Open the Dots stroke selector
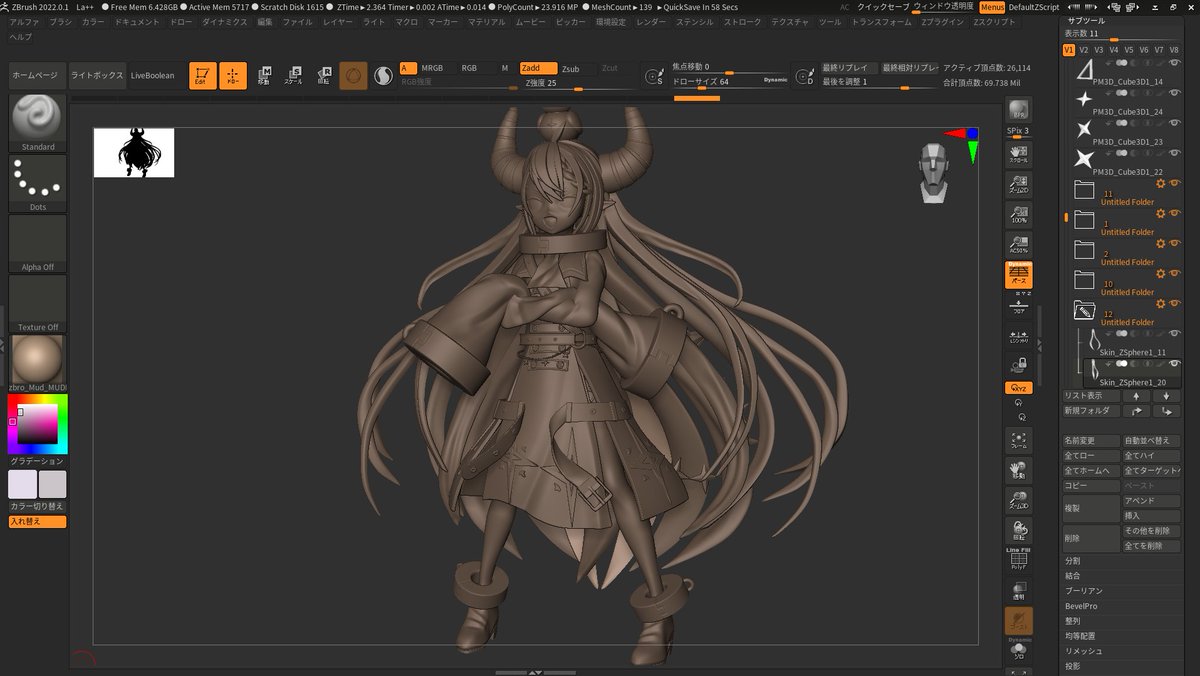The image size is (1200, 676). [x=38, y=183]
